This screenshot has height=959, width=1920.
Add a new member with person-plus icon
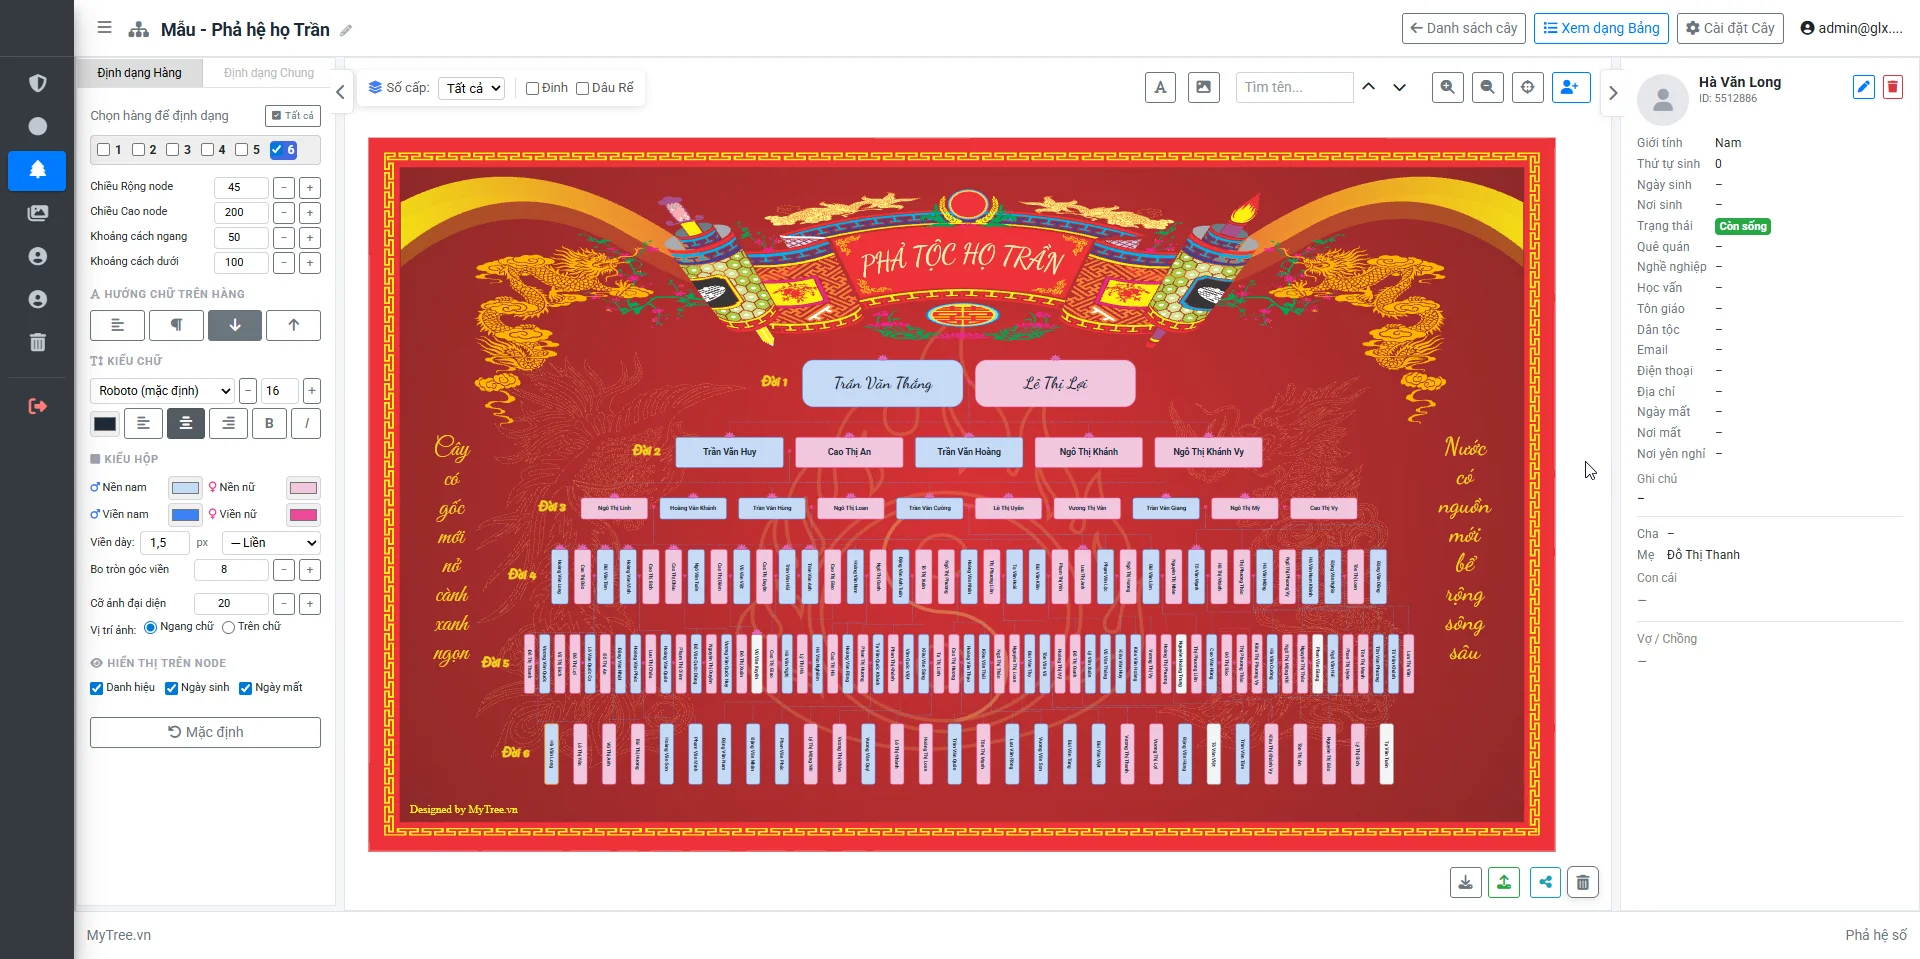tap(1570, 88)
